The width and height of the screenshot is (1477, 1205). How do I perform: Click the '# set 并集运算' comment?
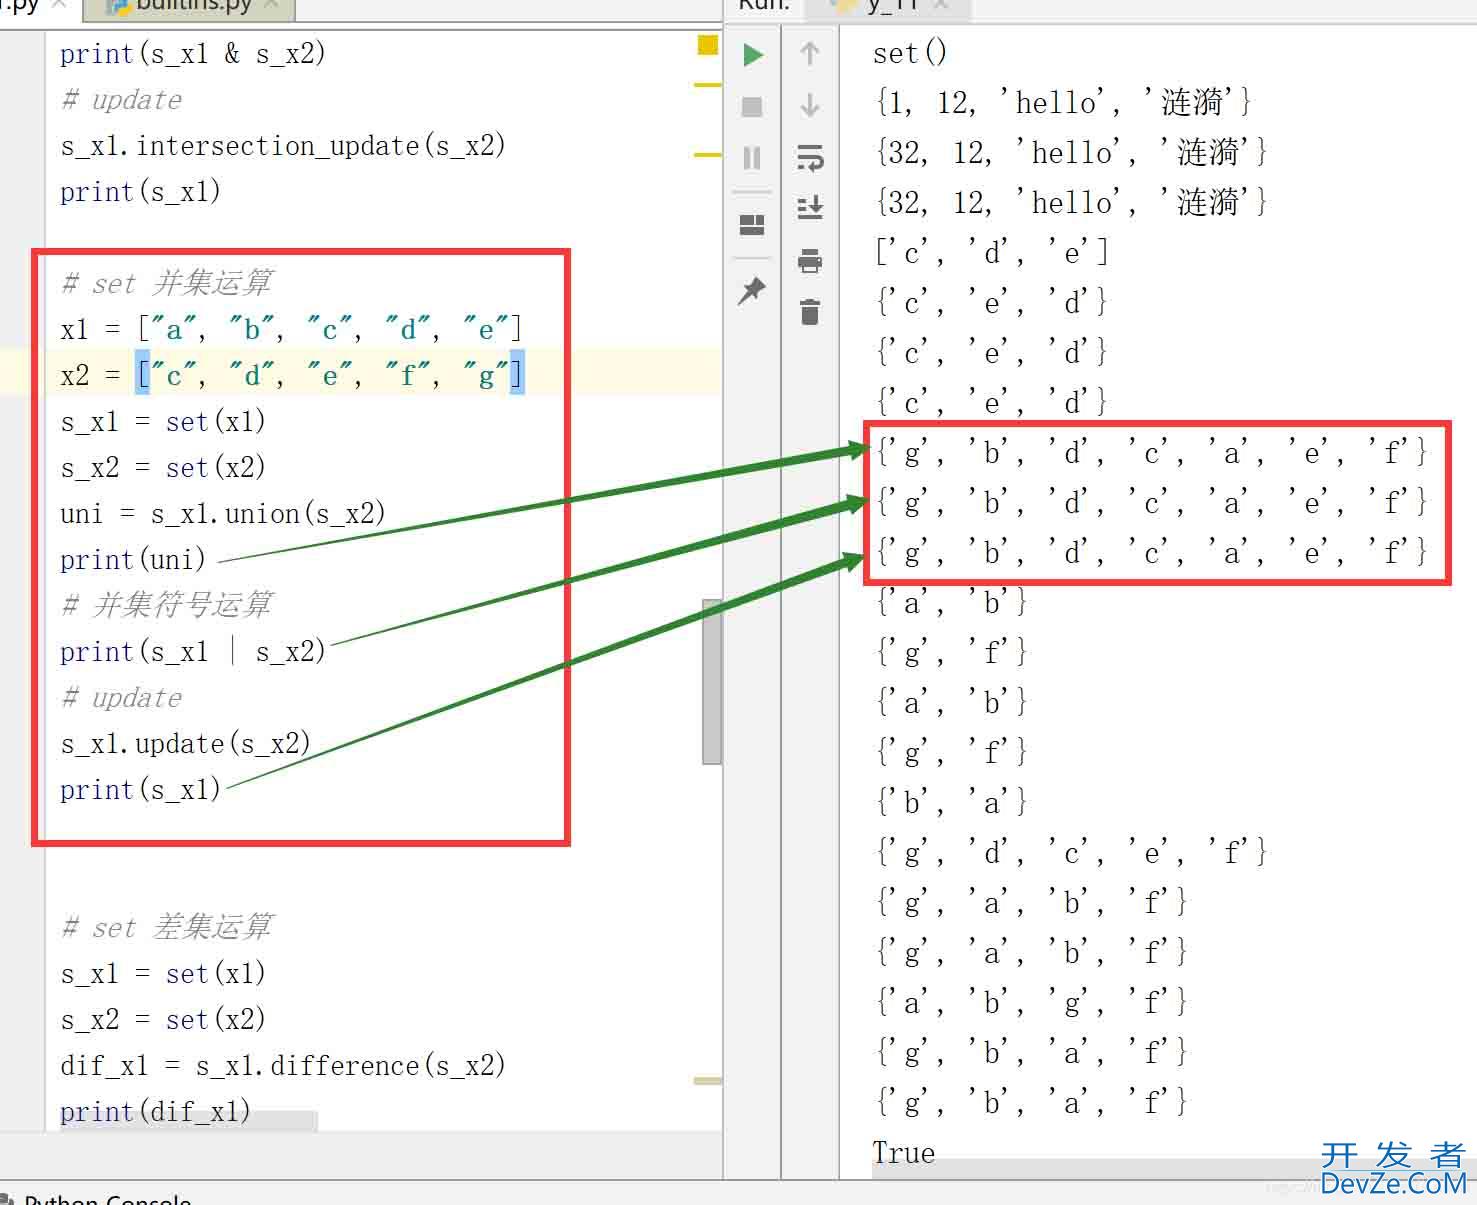(166, 283)
